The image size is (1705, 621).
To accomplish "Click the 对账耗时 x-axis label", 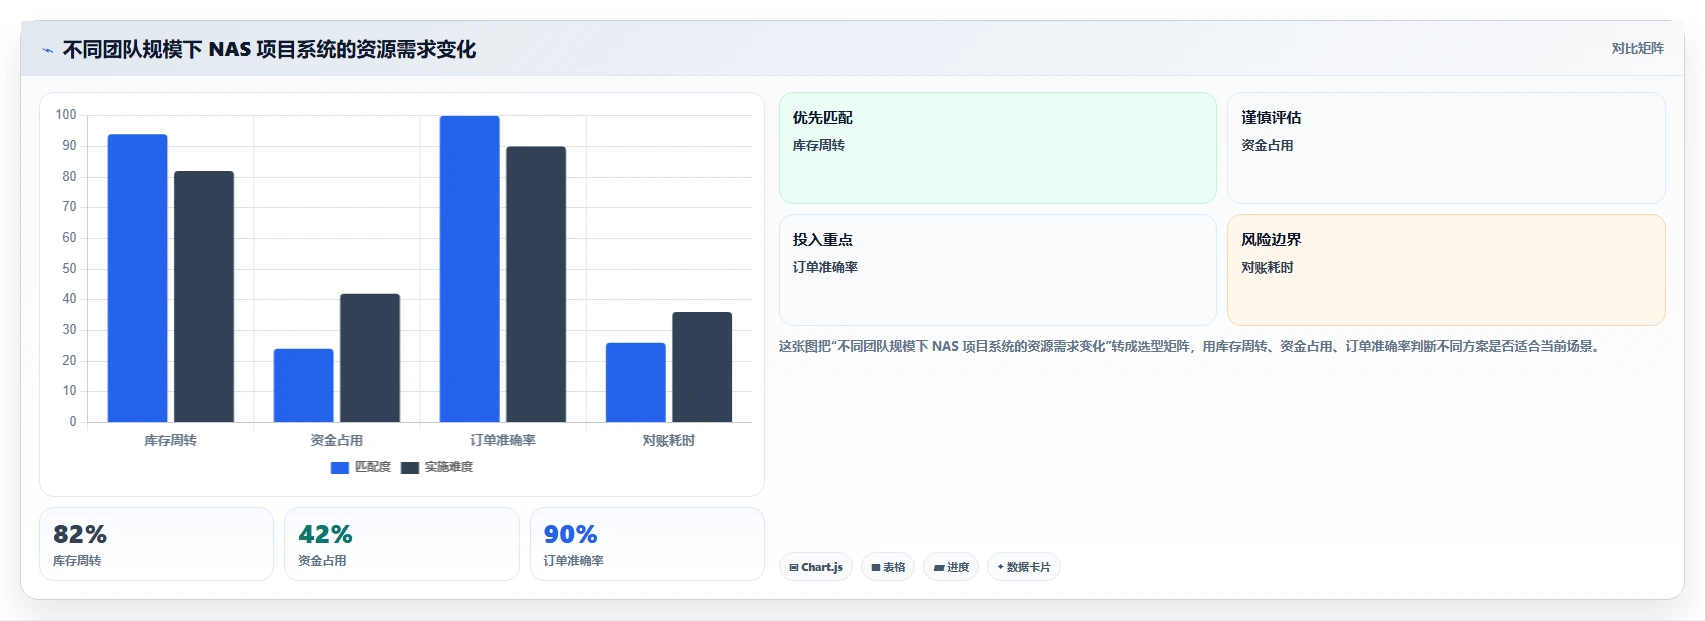I will [x=668, y=440].
